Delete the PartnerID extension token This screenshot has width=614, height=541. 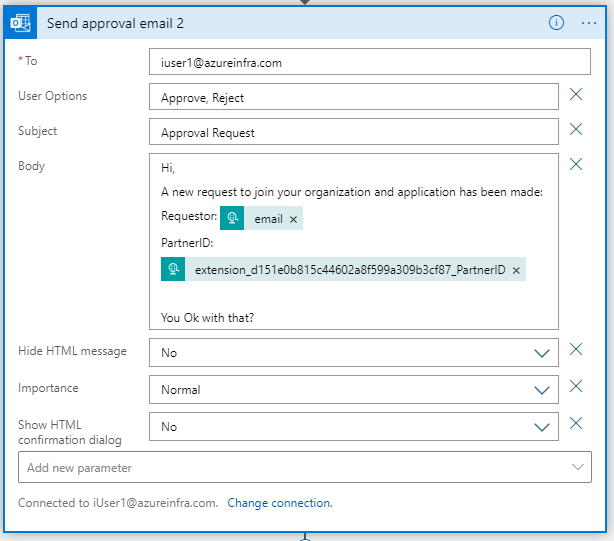click(516, 270)
